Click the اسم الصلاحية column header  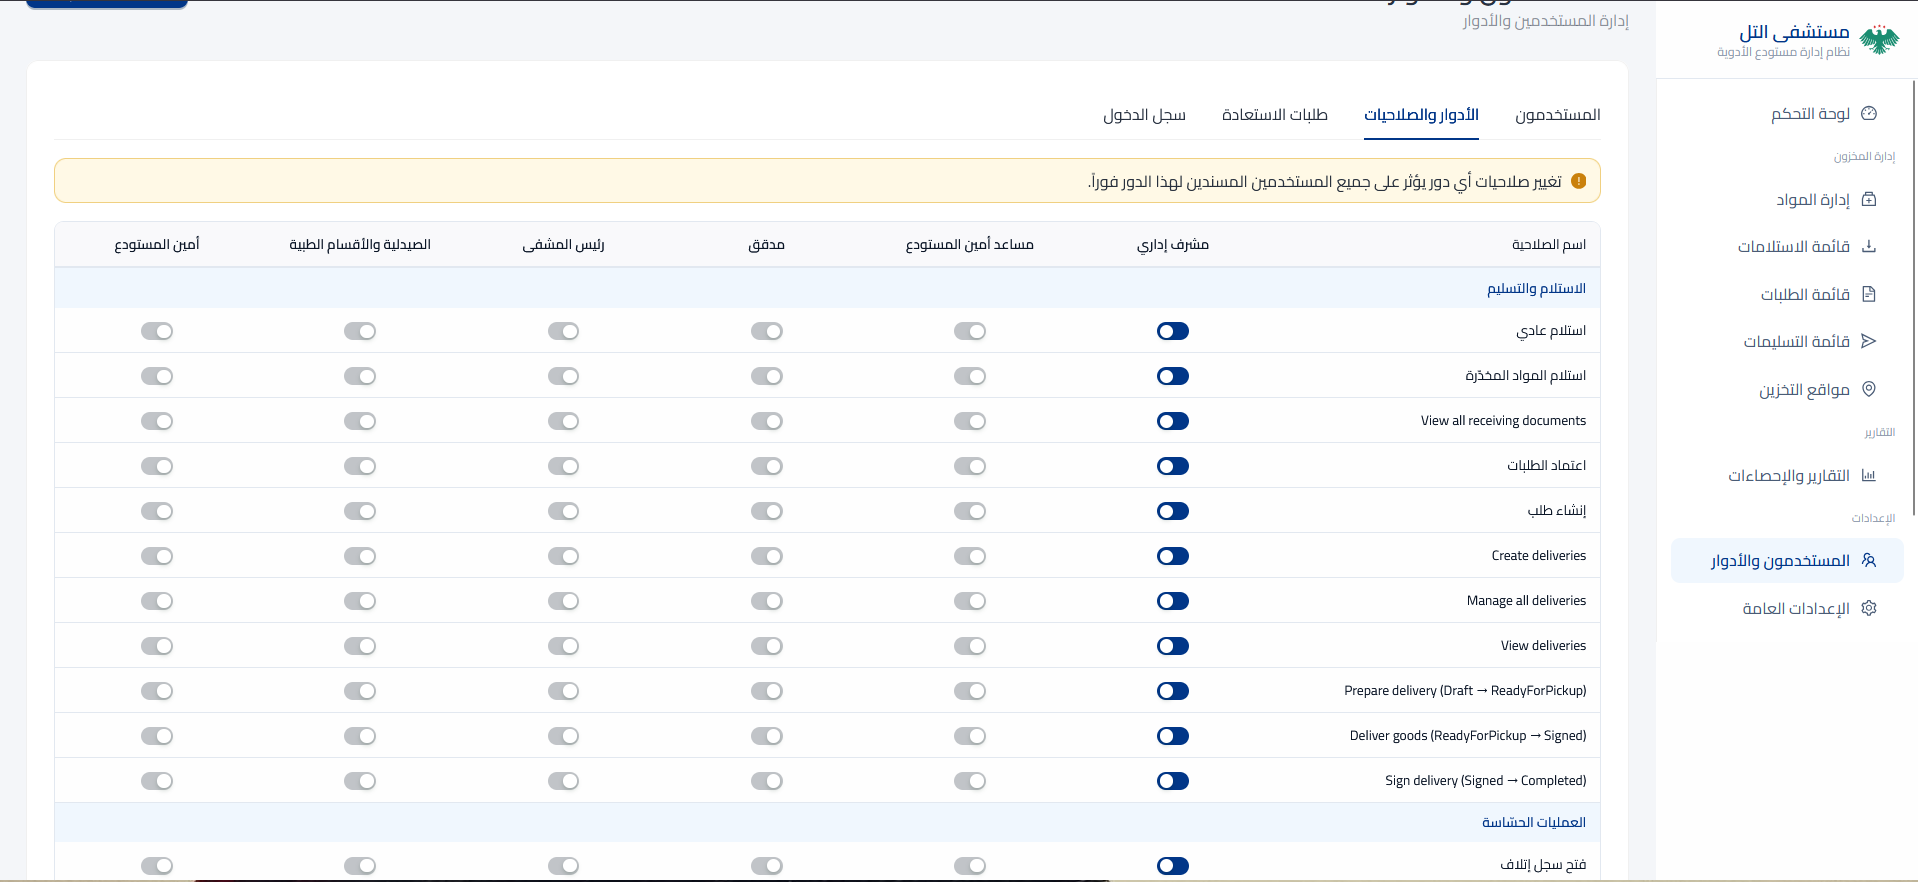[1549, 244]
